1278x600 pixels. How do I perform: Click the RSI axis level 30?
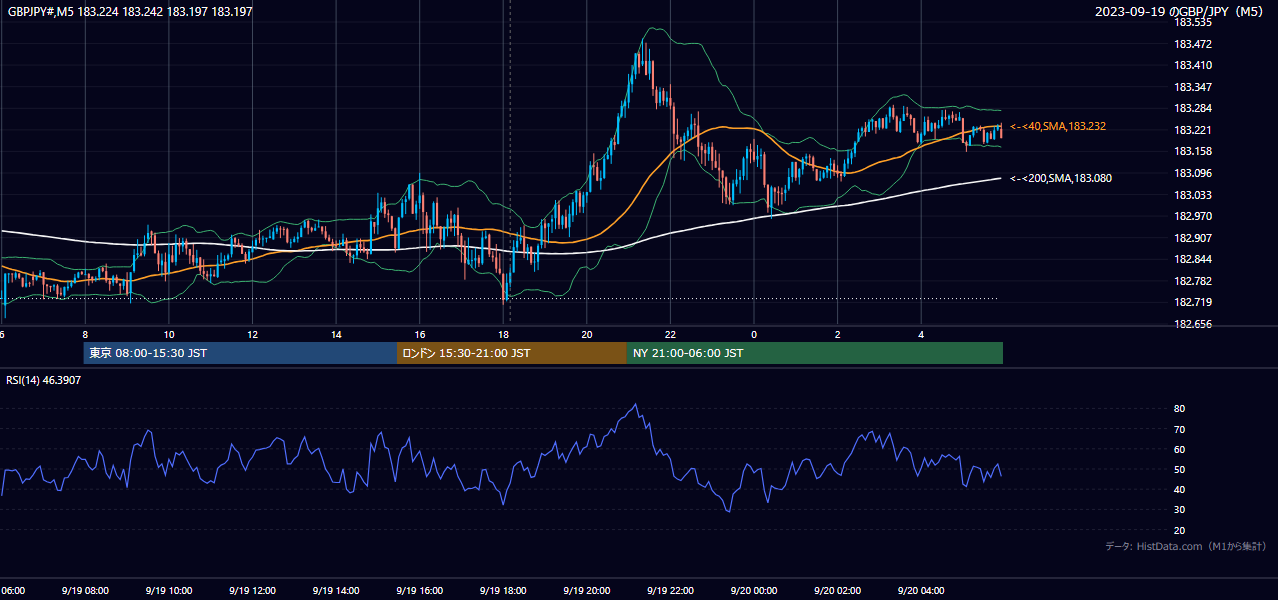click(x=1180, y=511)
